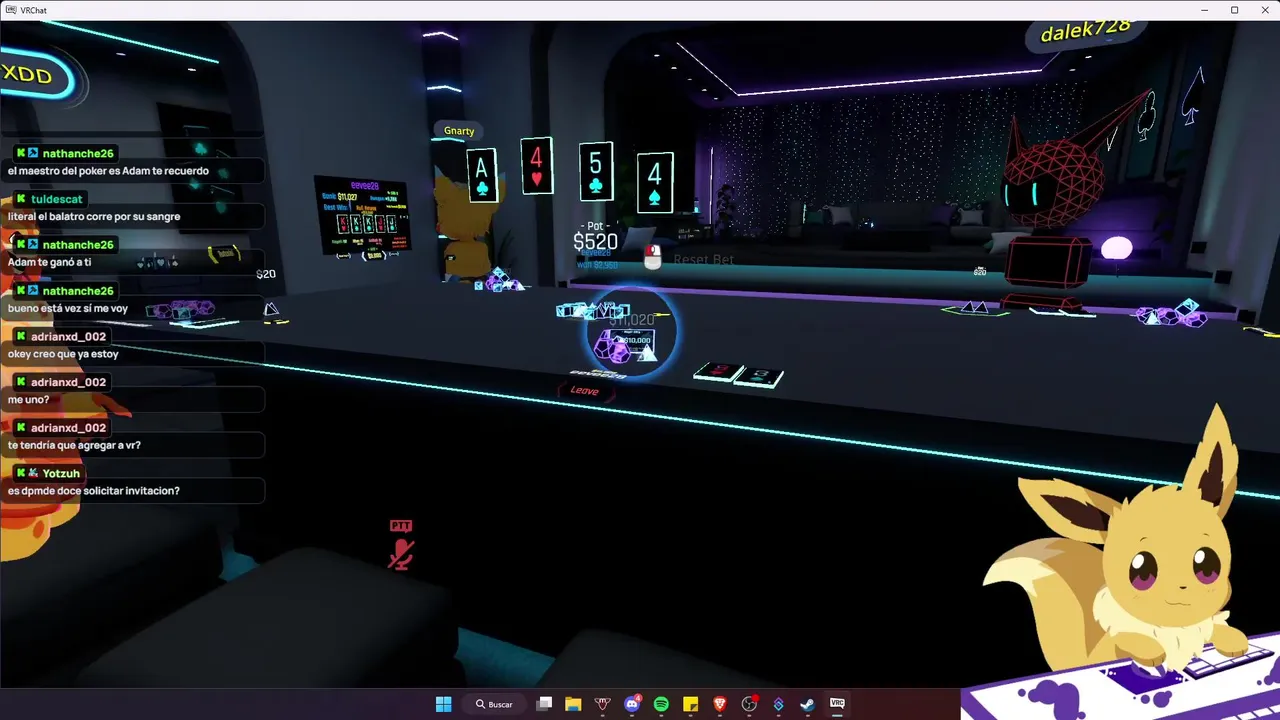This screenshot has width=1280, height=720.
Task: Select the 5 of clubs community card
Action: [x=596, y=171]
